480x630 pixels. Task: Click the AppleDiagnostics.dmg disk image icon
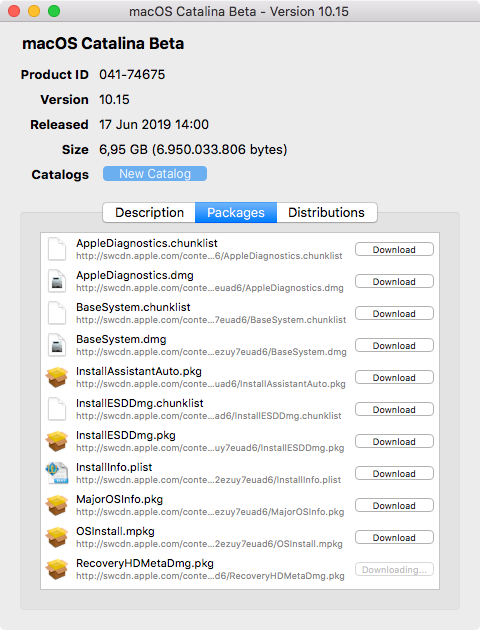[57, 281]
